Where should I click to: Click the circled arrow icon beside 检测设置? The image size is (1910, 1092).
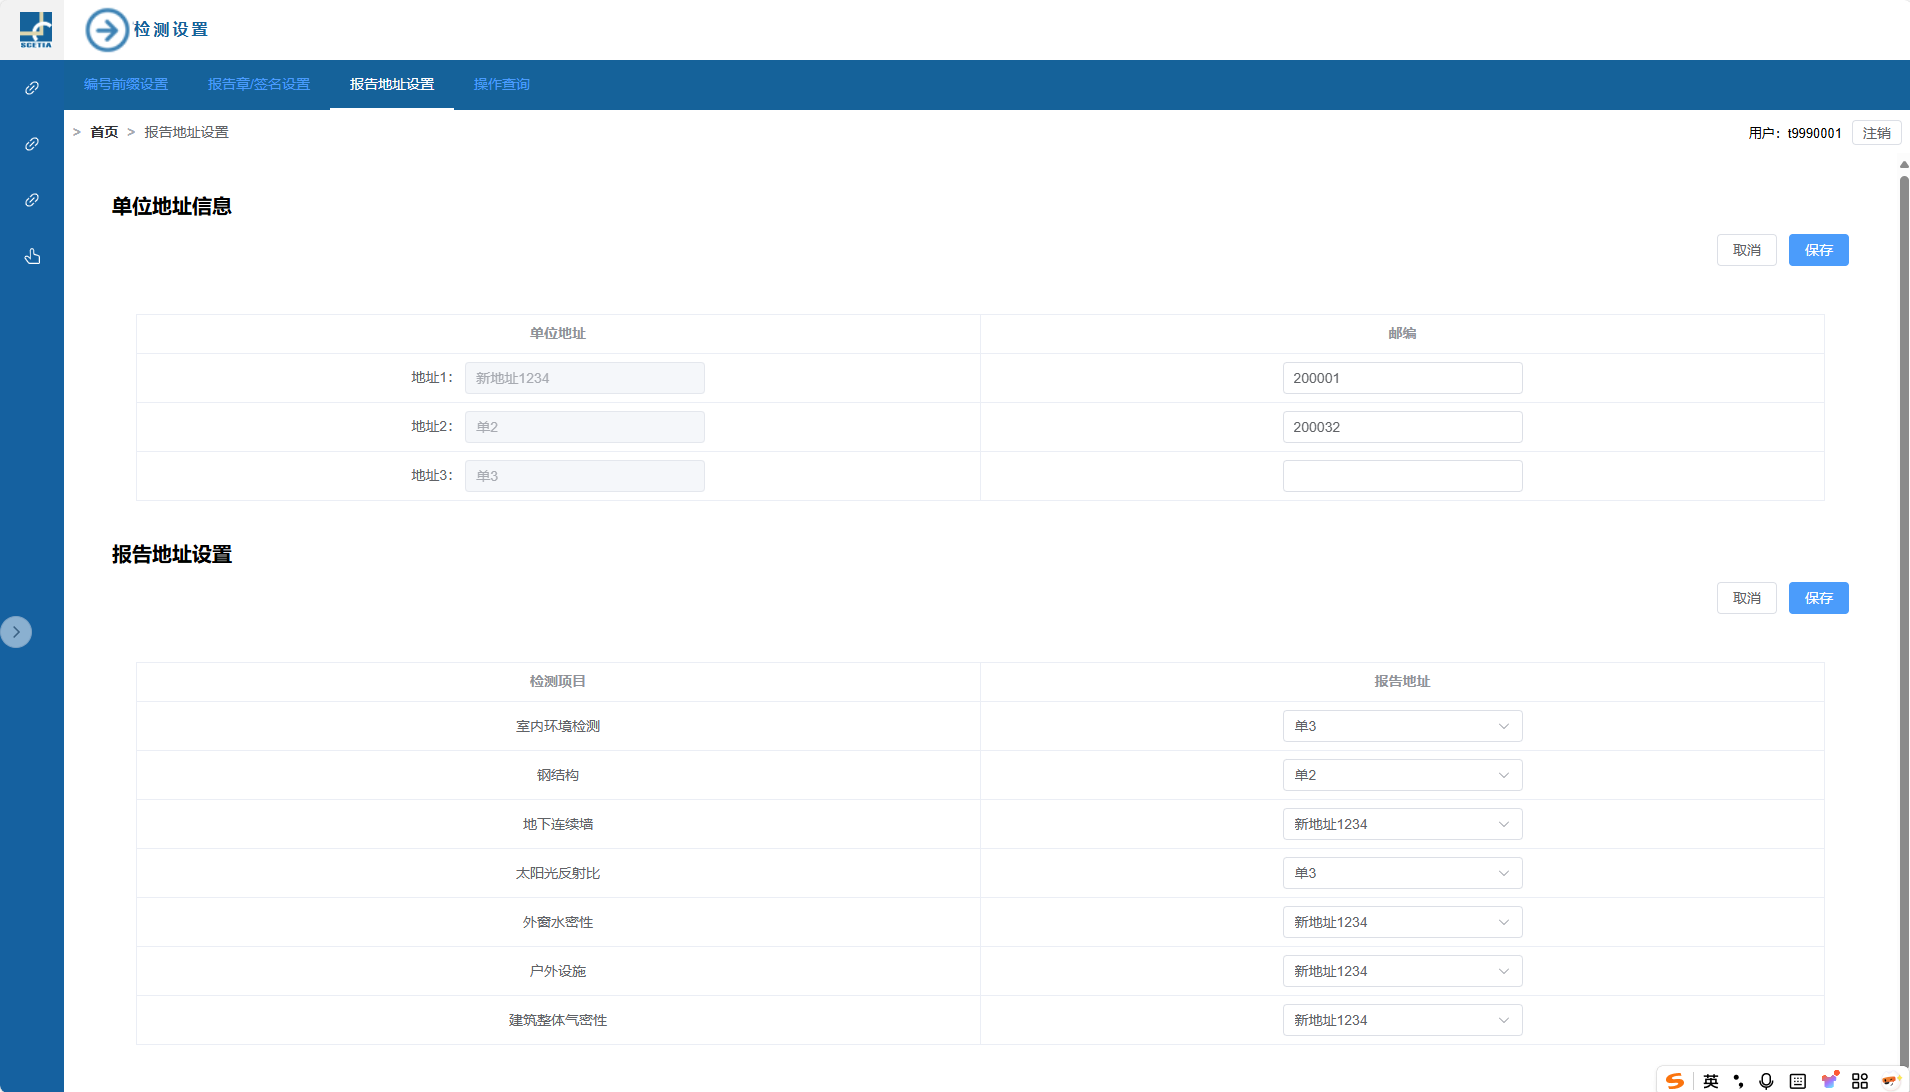point(106,30)
